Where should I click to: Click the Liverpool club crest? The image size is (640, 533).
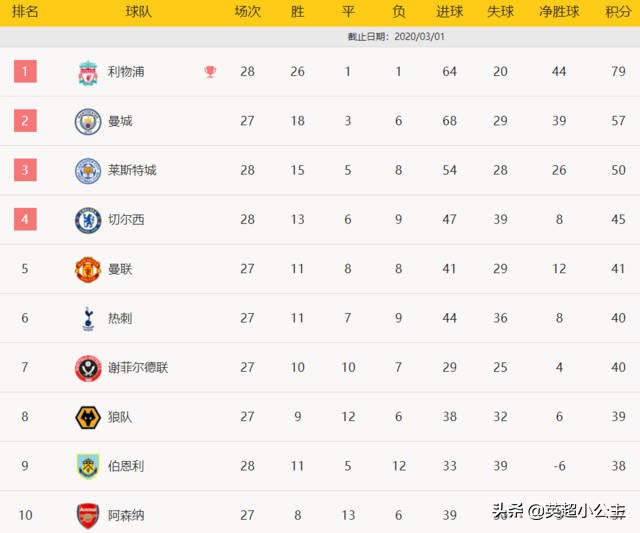(88, 73)
